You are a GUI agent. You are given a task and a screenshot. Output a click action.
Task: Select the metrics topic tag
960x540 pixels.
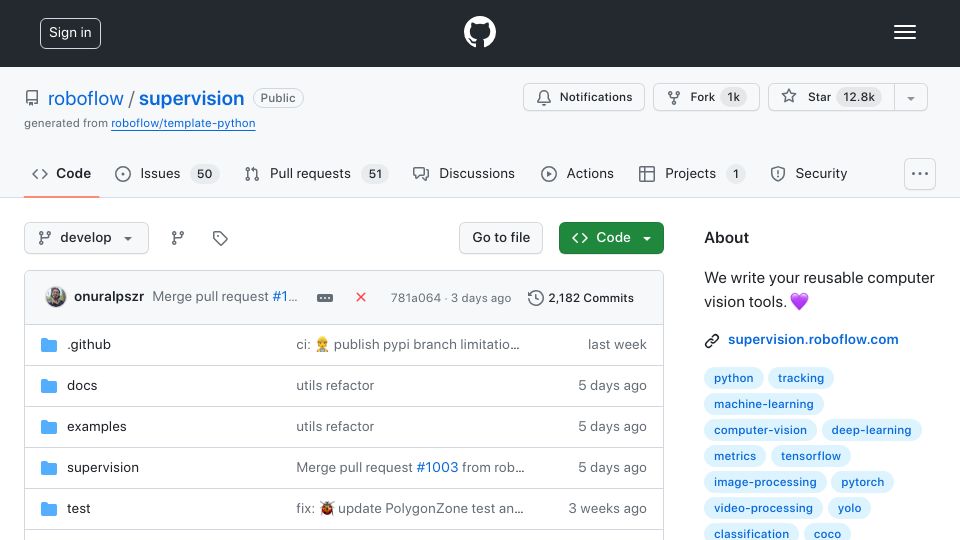click(735, 456)
